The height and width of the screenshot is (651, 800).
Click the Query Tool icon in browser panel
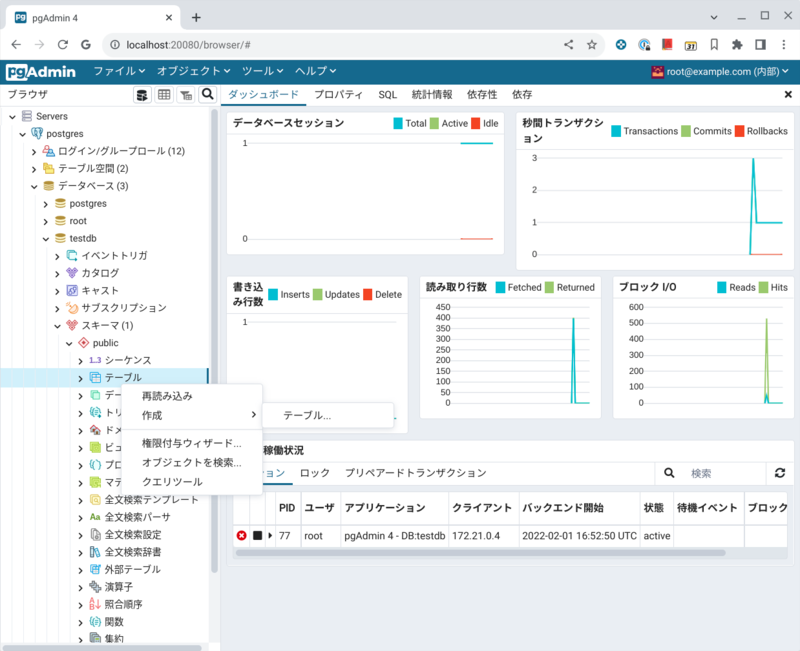click(143, 95)
